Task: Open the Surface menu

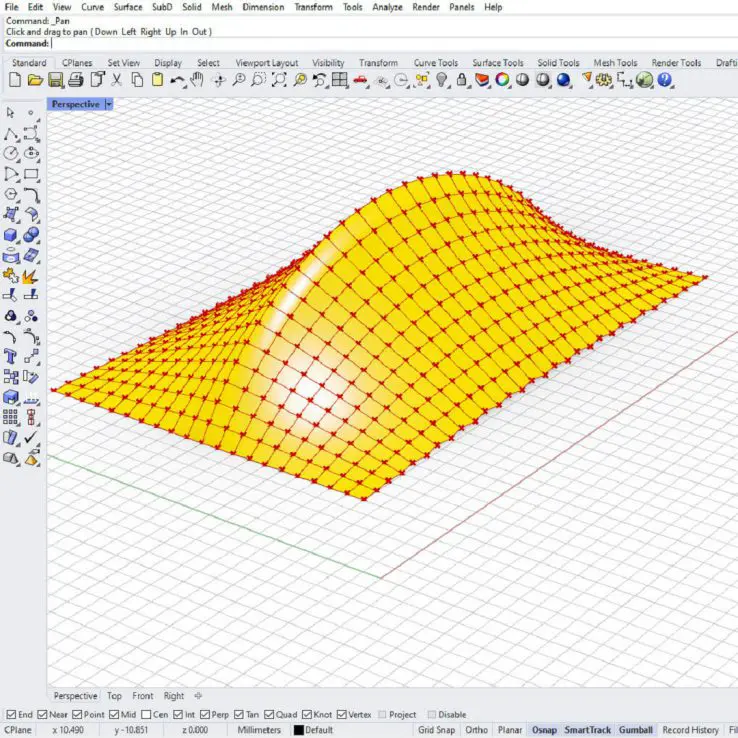Action: pos(127,7)
